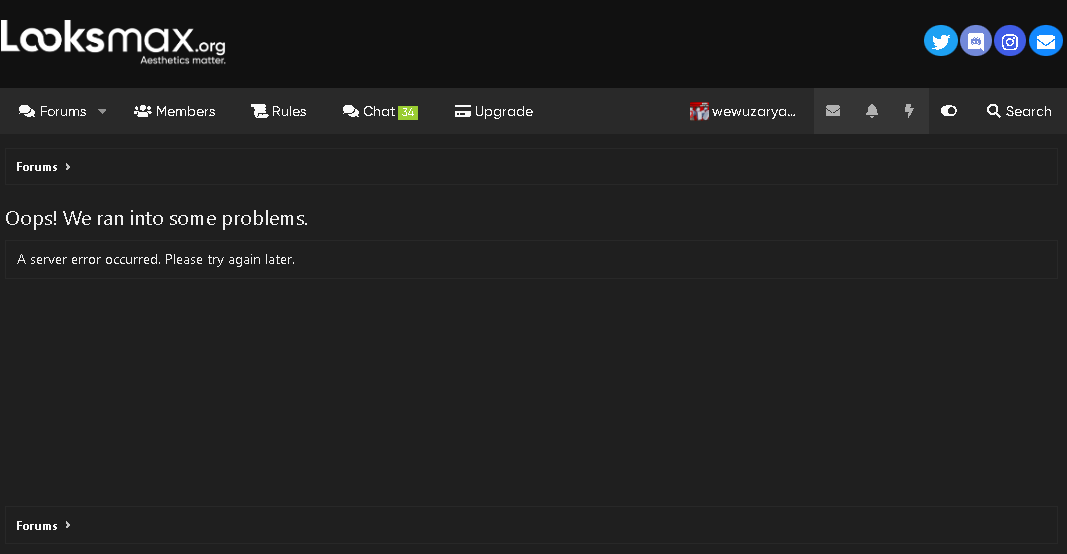The image size is (1067, 554).
Task: Open the wewuzarya account menu
Action: 753,111
